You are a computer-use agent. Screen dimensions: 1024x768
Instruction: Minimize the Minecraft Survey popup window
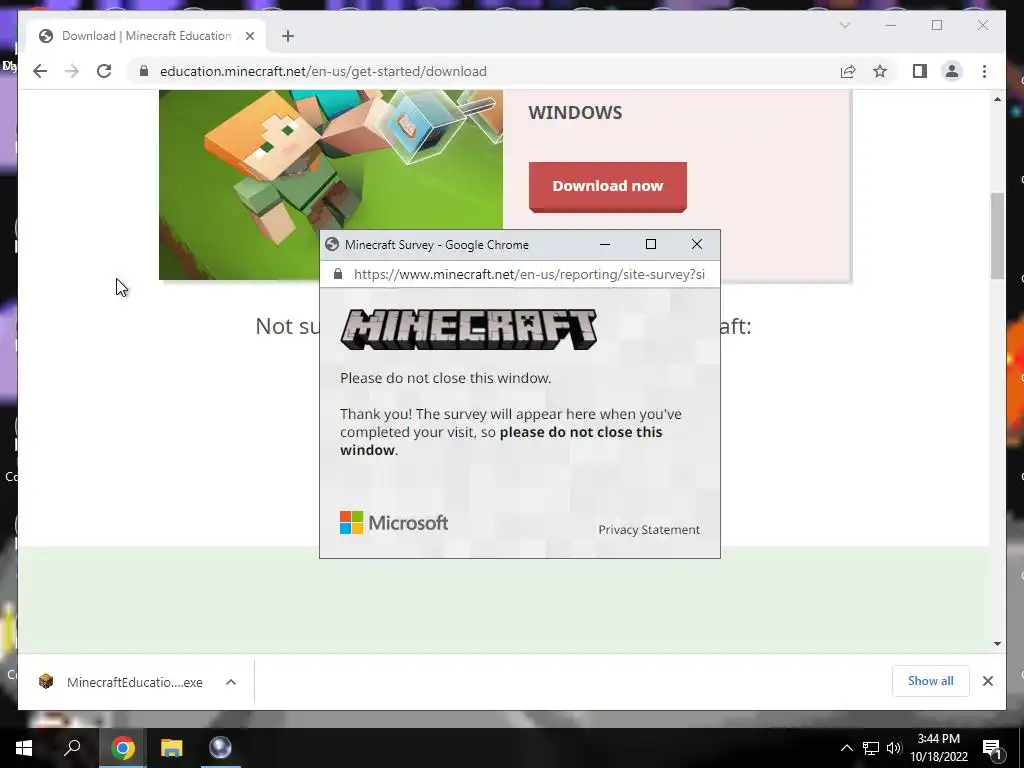(605, 244)
